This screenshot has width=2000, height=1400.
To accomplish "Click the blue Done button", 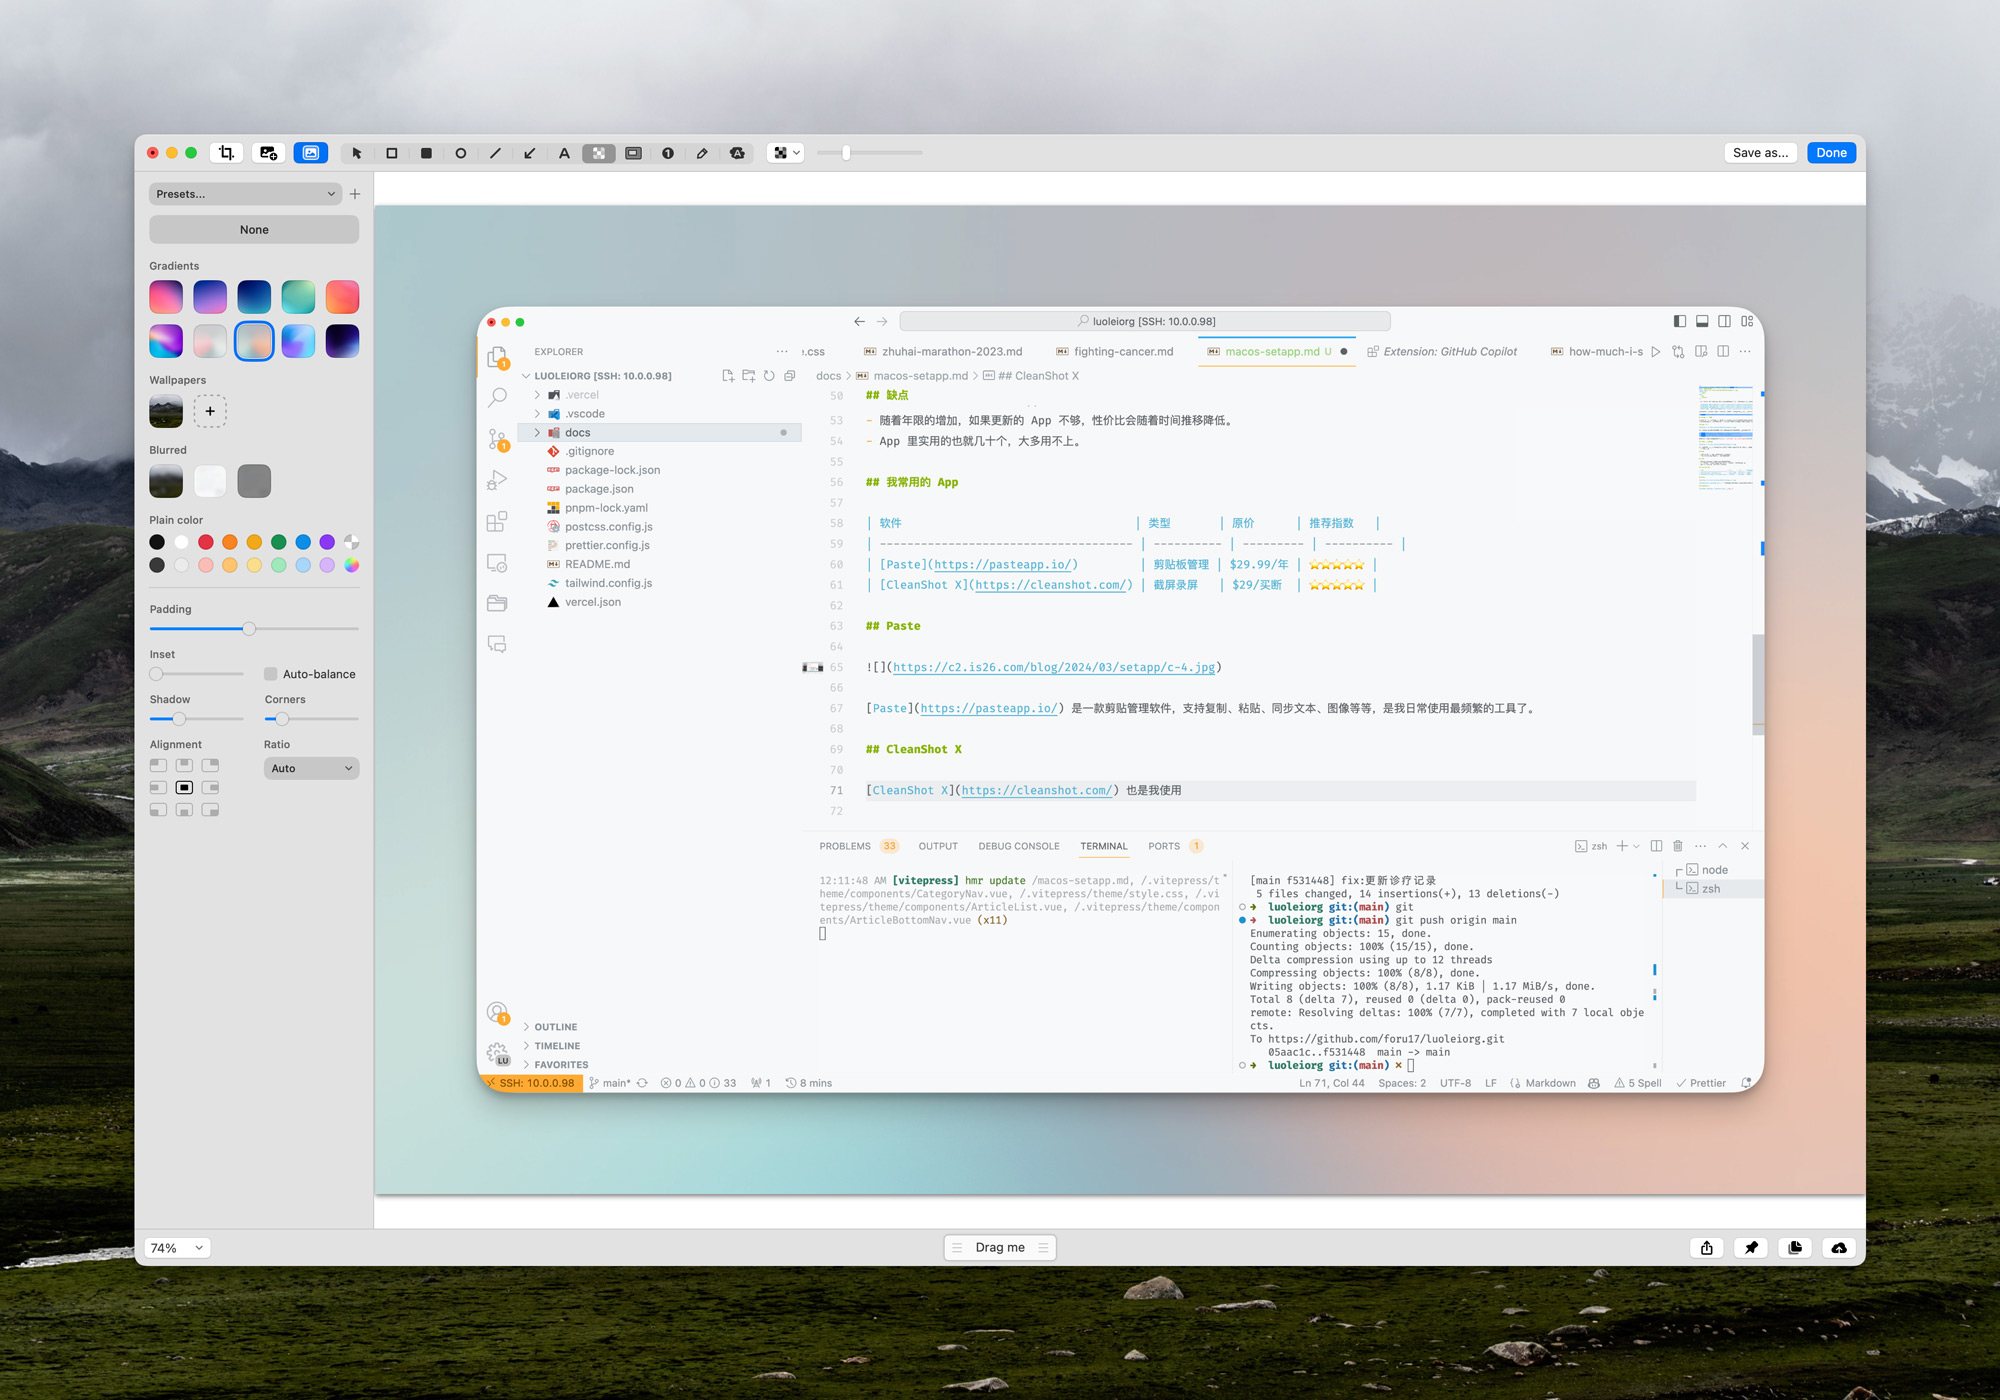I will 1831,153.
